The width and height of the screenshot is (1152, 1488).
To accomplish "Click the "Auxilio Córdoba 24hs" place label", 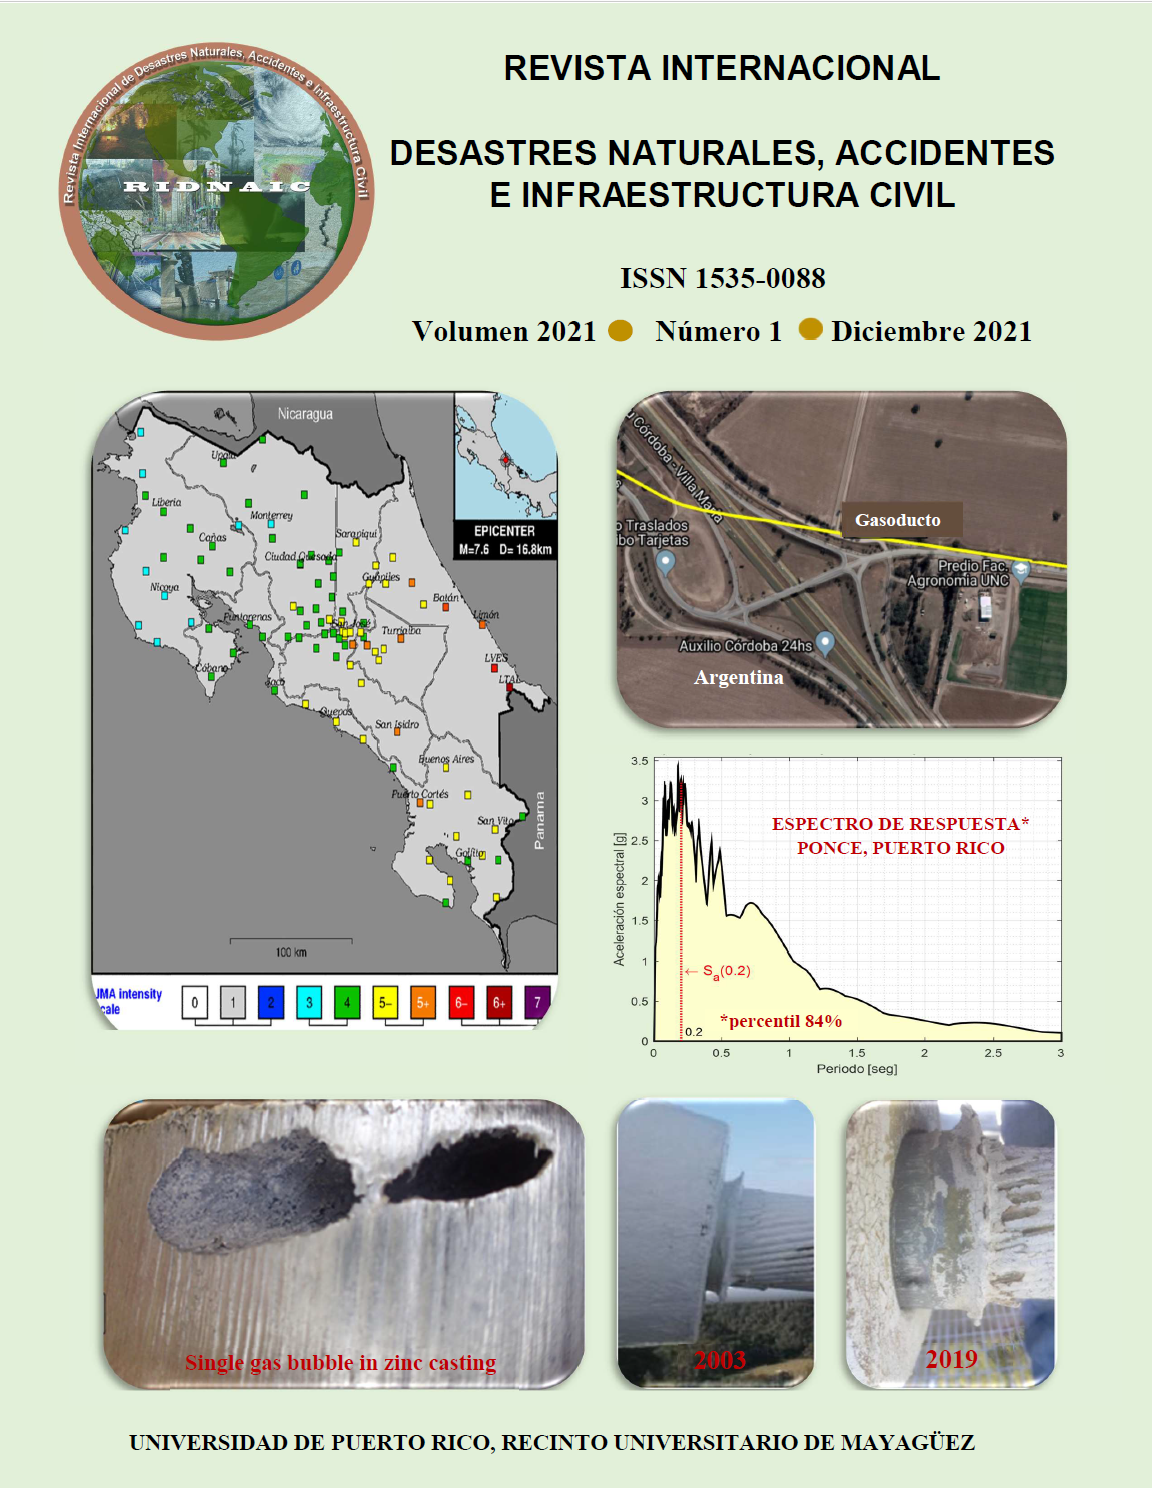I will coord(746,646).
